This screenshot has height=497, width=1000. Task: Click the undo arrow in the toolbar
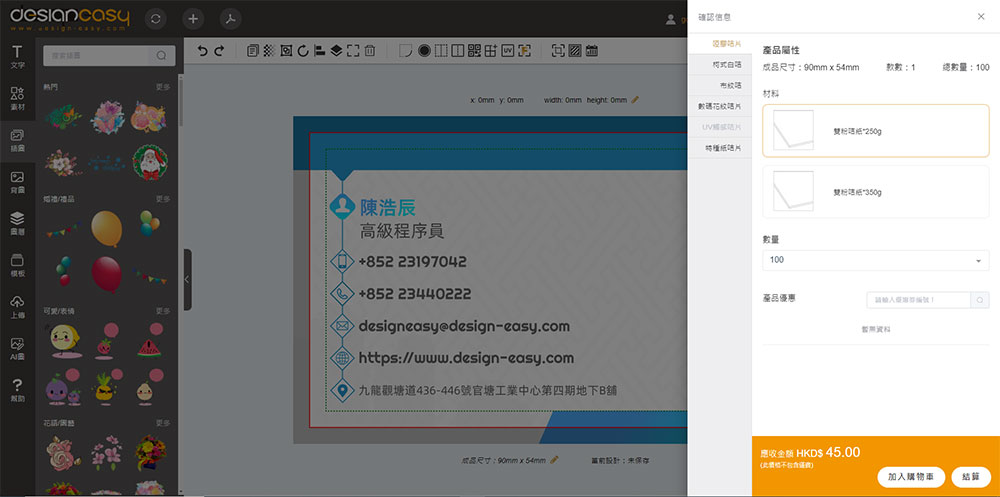click(203, 51)
